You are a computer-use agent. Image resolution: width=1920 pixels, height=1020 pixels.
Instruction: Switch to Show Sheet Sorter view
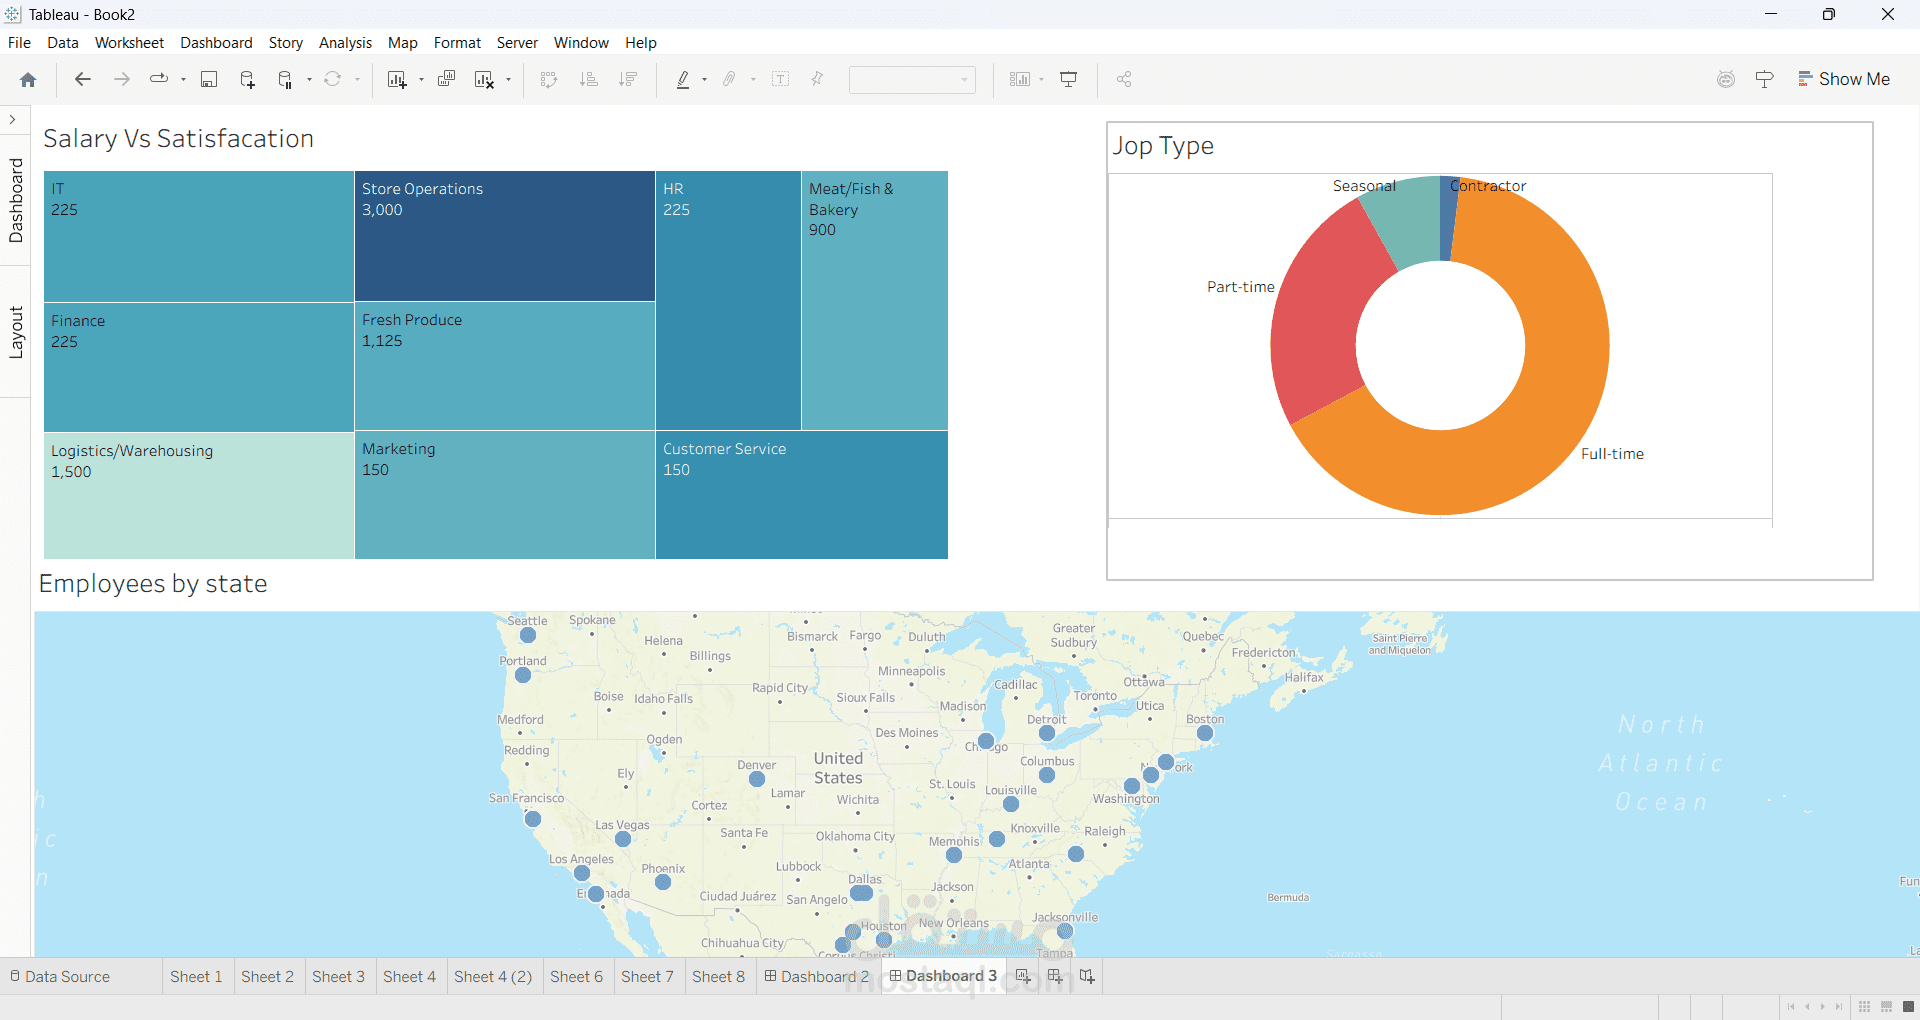point(1864,1007)
